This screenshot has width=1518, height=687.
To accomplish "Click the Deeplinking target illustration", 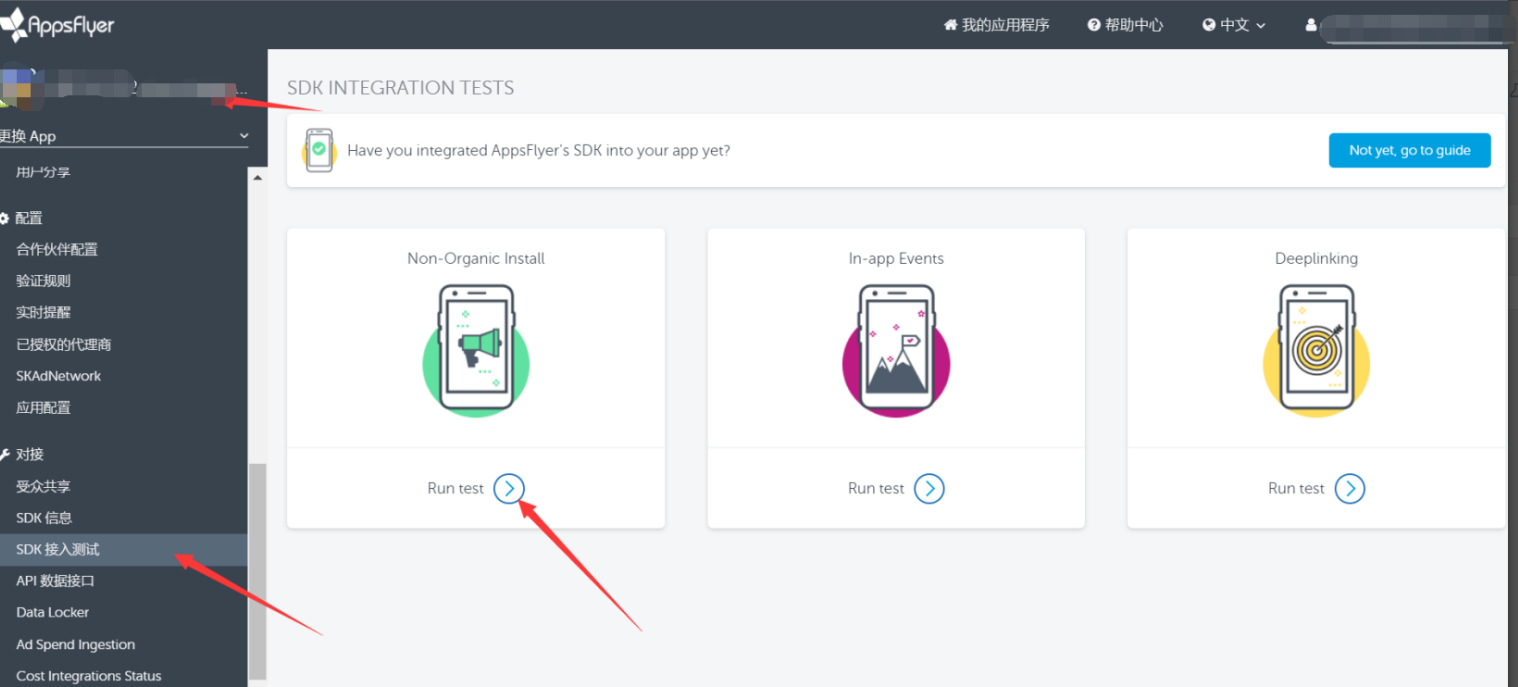I will pos(1317,350).
